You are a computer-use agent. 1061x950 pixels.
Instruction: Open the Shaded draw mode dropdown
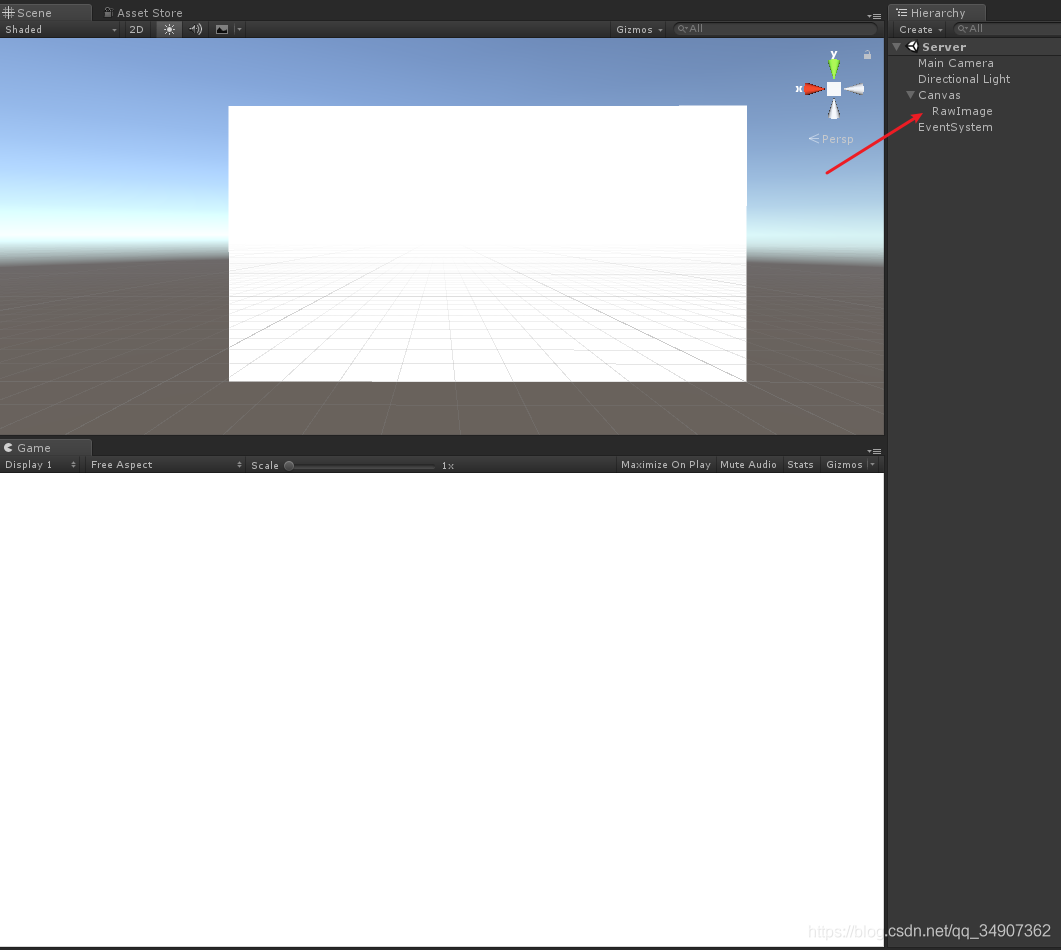[60, 29]
